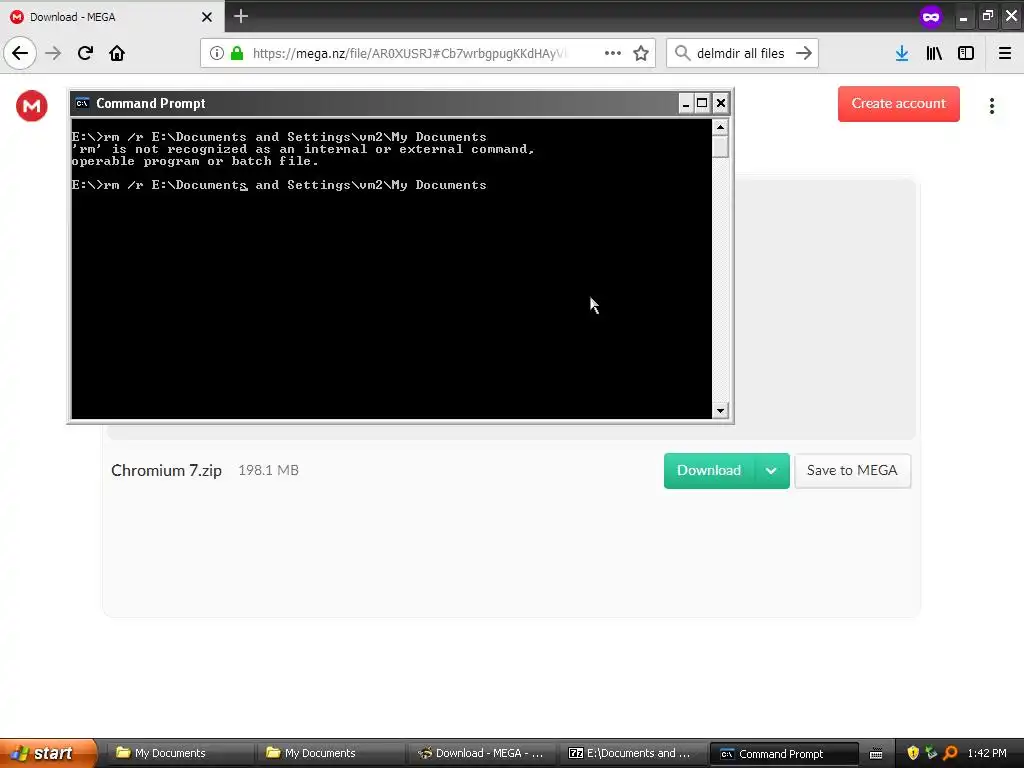
Task: Submit search with the go arrow
Action: 804,53
